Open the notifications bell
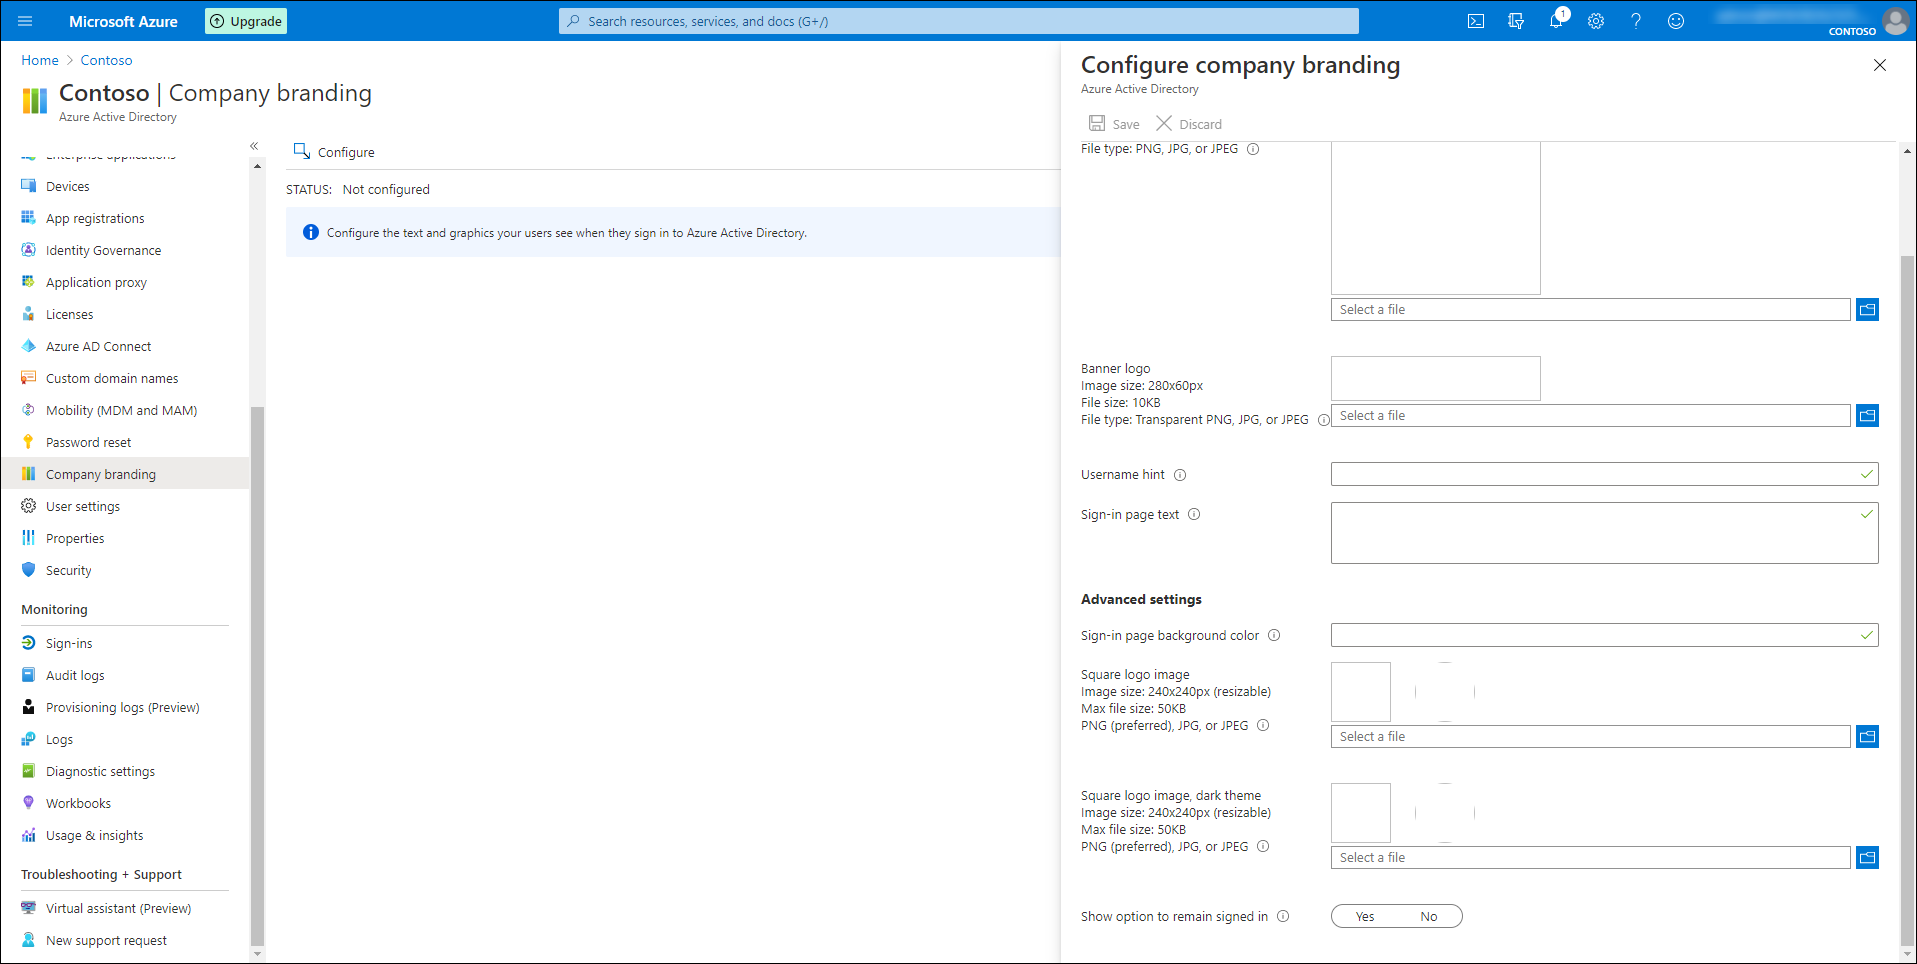 [1556, 20]
